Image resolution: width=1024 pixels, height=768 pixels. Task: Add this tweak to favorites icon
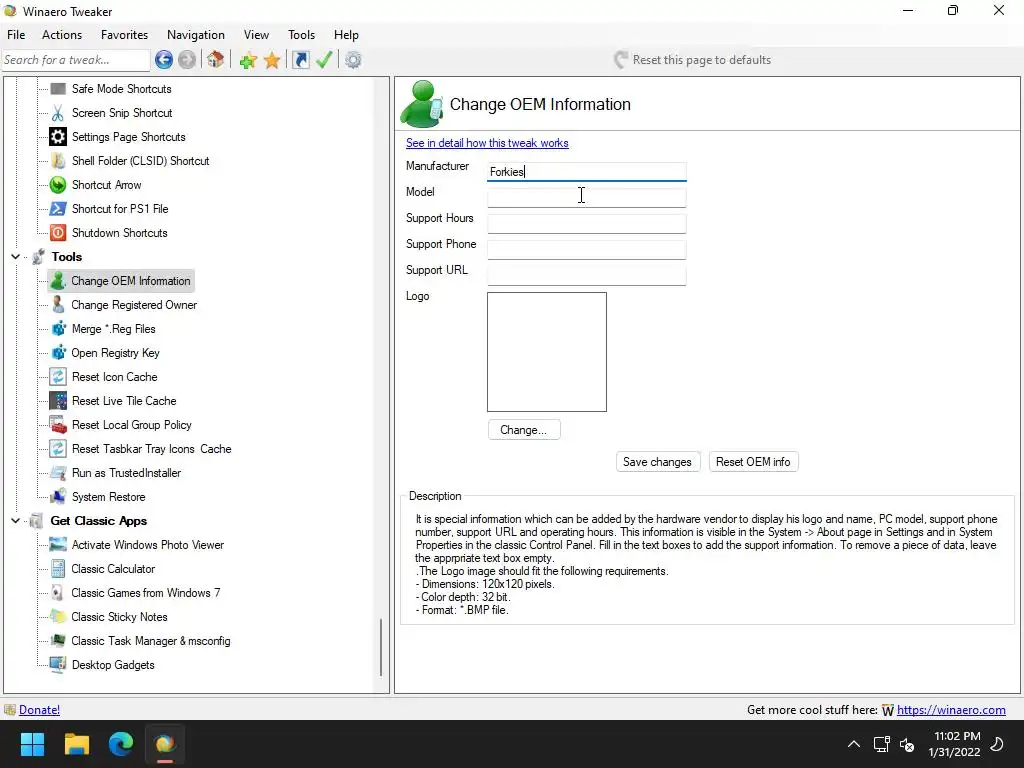[x=248, y=61]
